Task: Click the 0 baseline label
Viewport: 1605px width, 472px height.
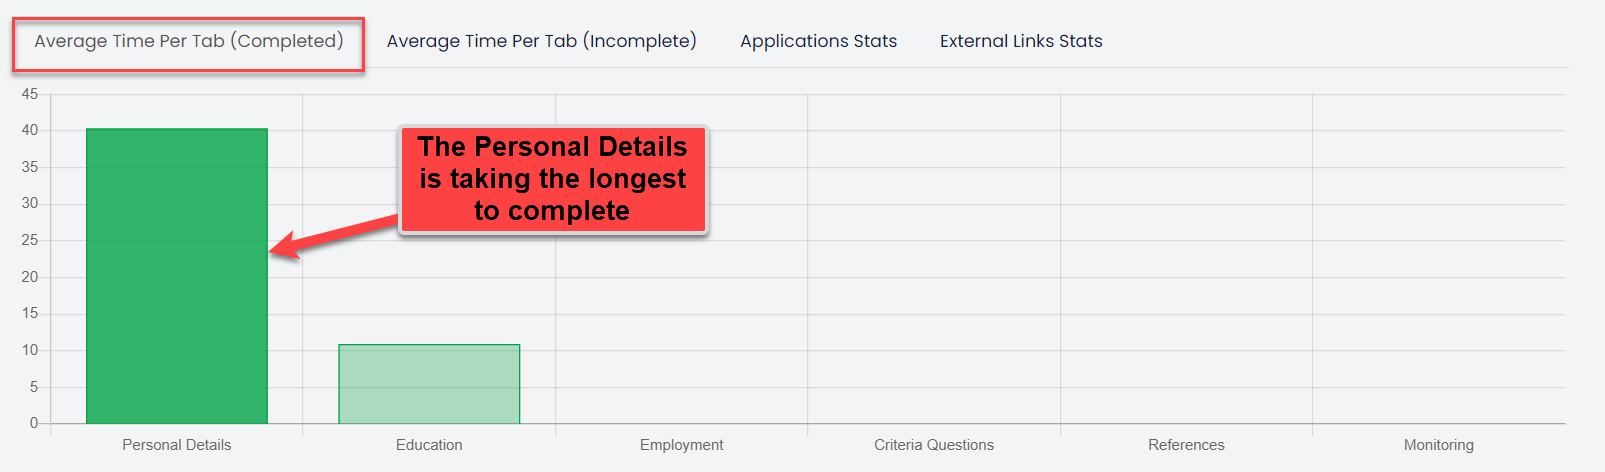Action: pyautogui.click(x=34, y=423)
